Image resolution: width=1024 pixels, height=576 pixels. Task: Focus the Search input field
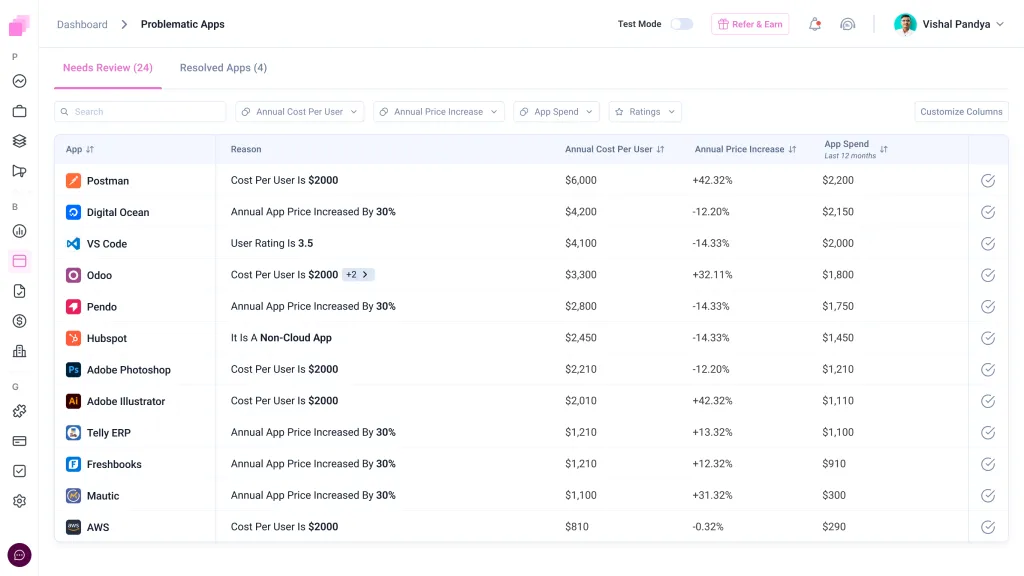(140, 112)
